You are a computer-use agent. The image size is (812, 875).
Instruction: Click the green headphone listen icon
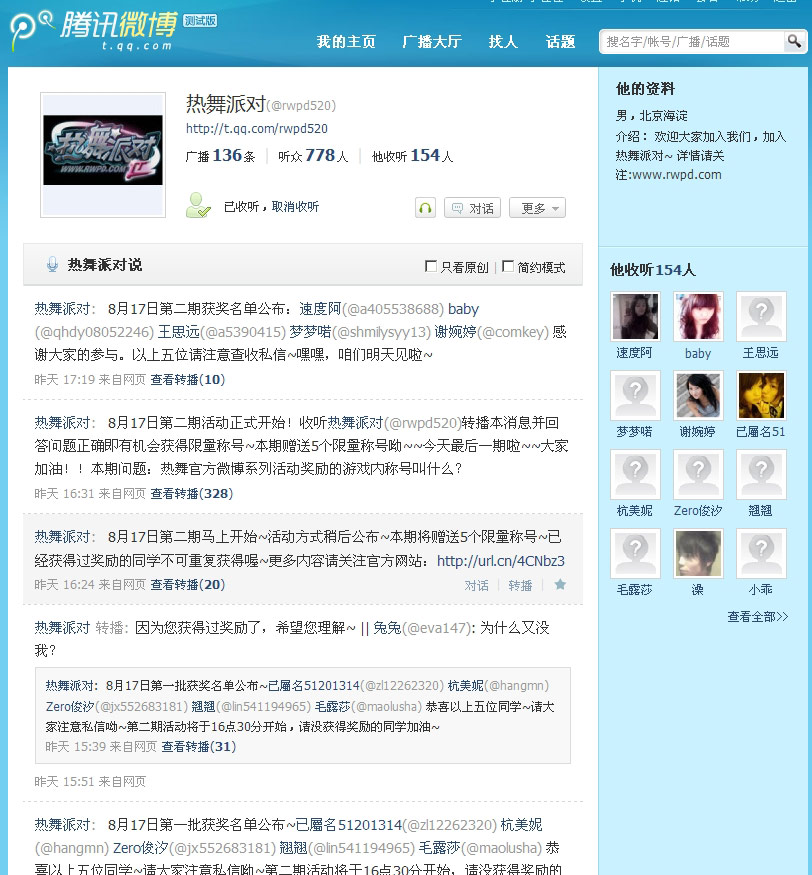[x=425, y=208]
